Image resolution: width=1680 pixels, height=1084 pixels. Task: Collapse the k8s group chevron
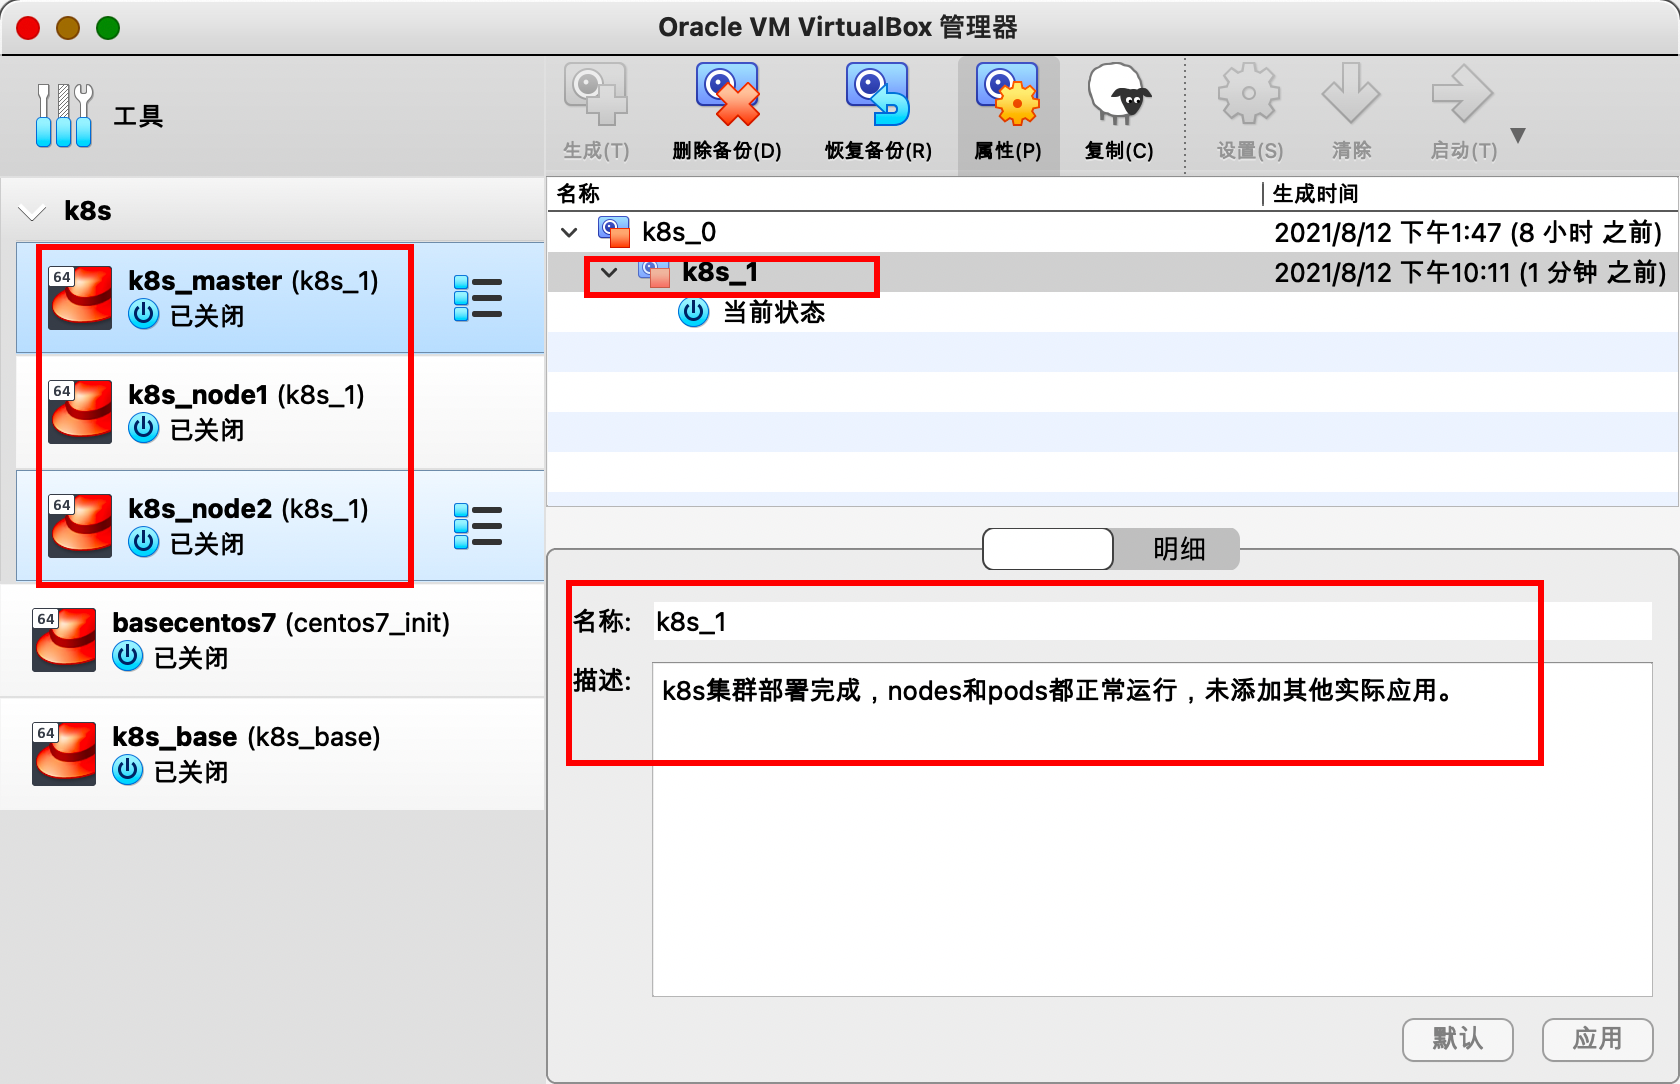pyautogui.click(x=32, y=212)
